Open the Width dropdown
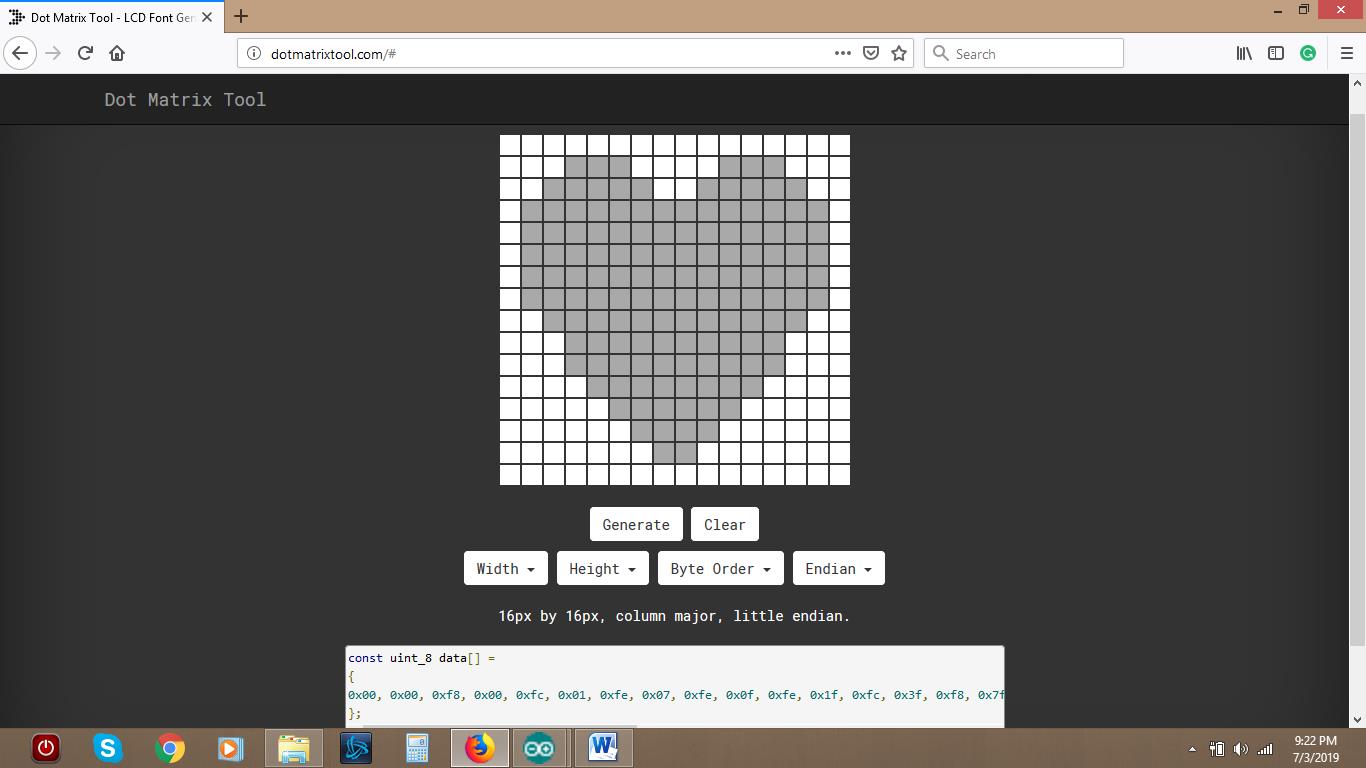This screenshot has width=1366, height=768. pos(505,568)
